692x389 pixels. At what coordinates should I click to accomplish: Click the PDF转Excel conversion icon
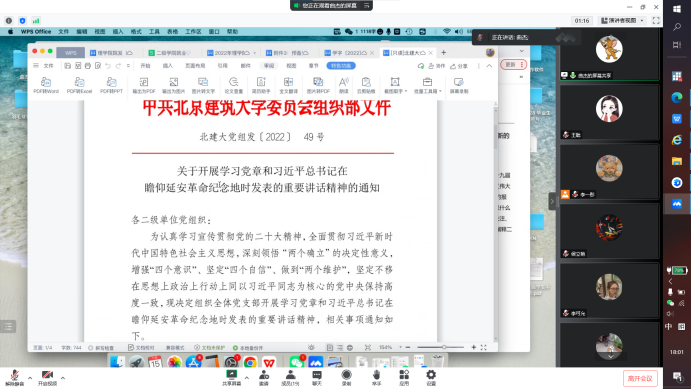point(79,85)
